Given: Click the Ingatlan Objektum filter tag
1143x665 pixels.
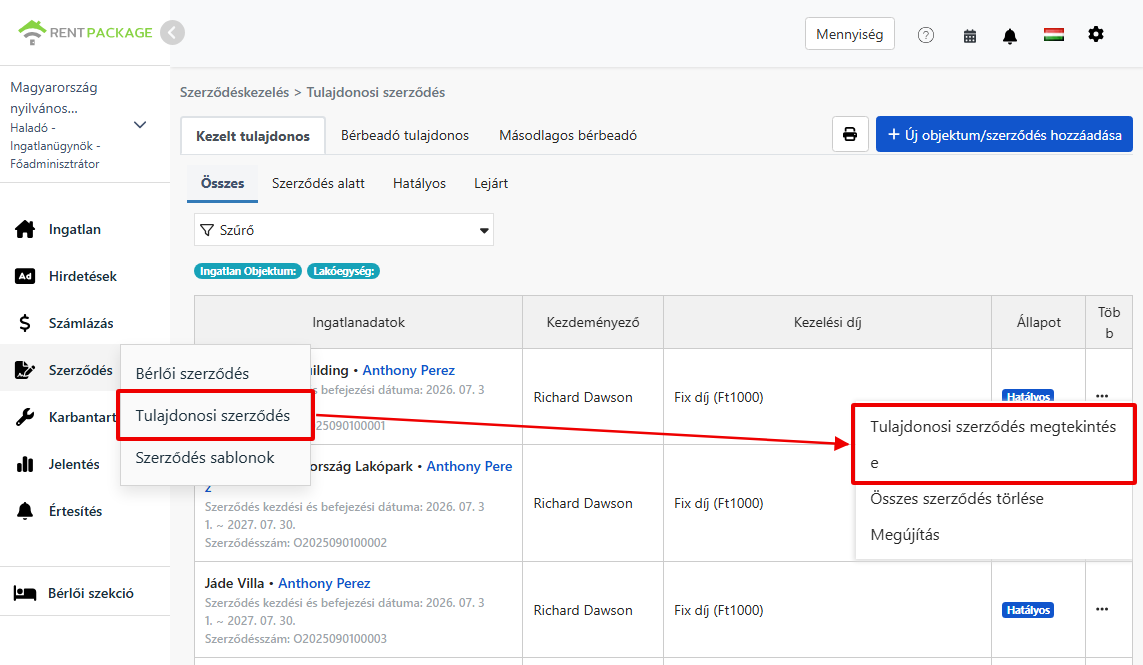Looking at the screenshot, I should pos(248,271).
